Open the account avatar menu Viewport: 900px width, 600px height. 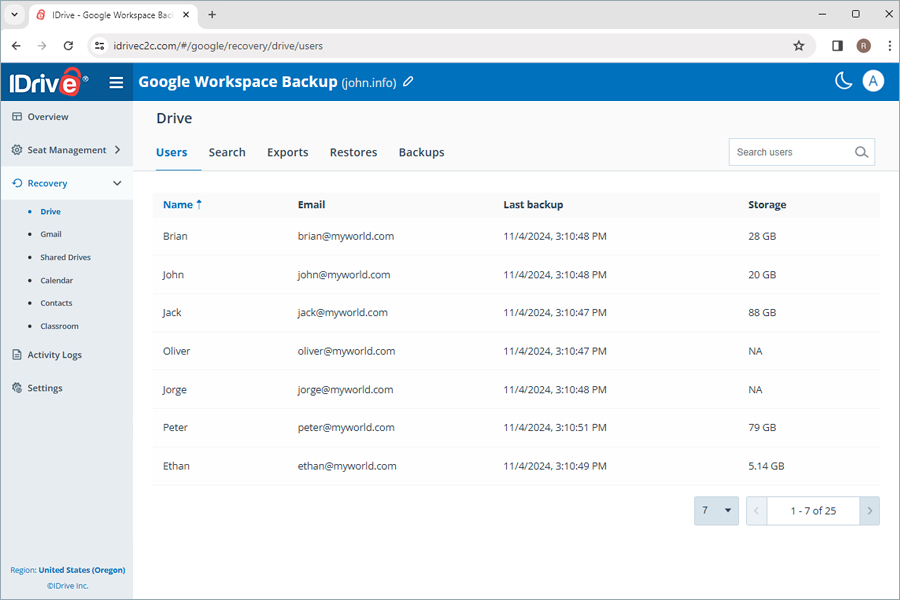click(873, 80)
